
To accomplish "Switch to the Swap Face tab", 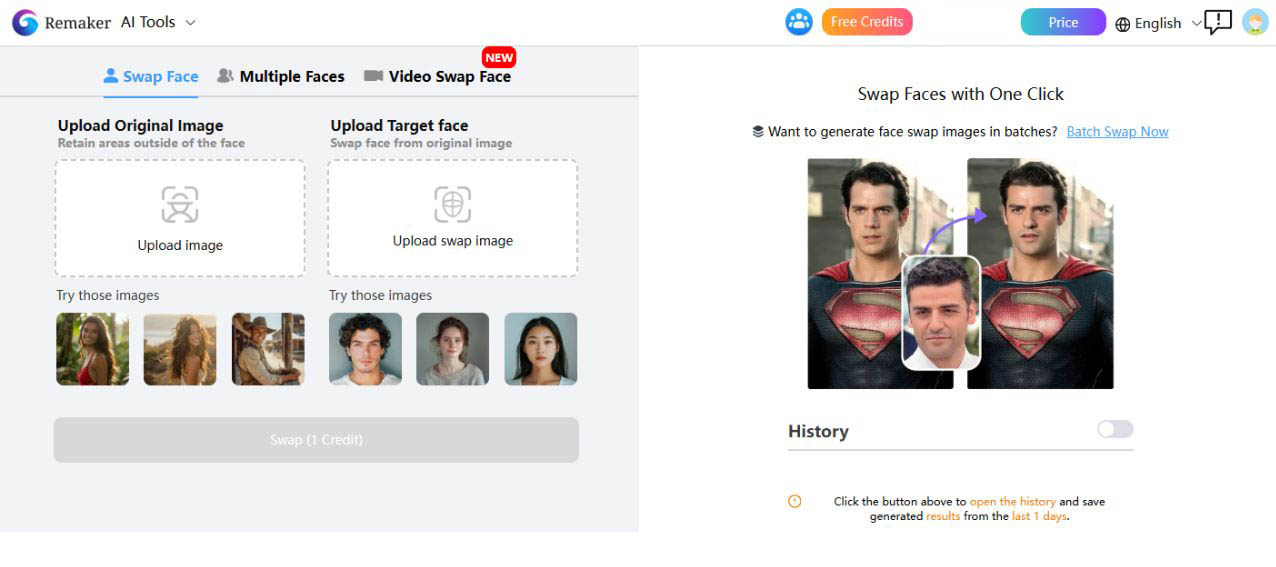I will click(x=151, y=76).
